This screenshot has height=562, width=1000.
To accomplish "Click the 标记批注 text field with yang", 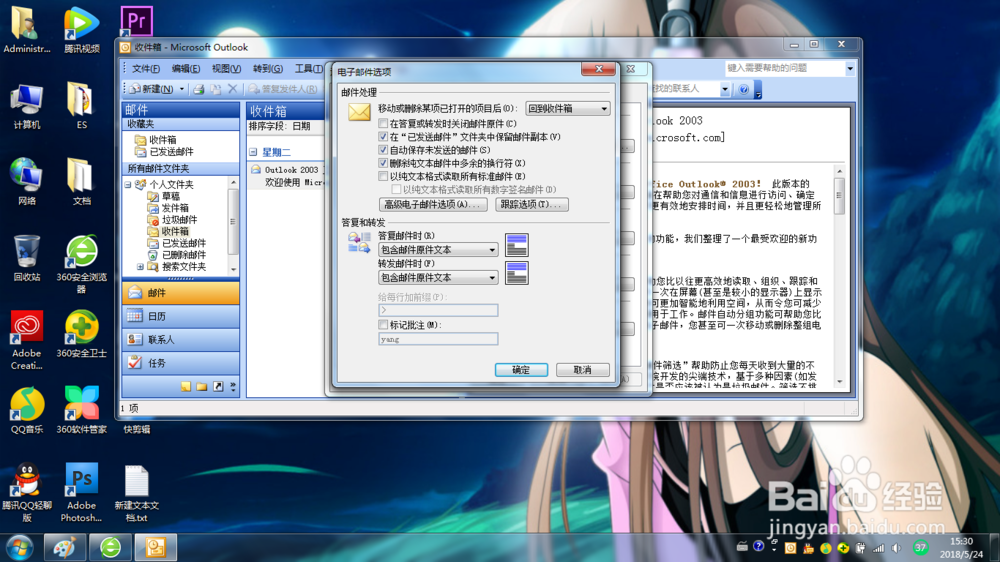I will click(438, 339).
